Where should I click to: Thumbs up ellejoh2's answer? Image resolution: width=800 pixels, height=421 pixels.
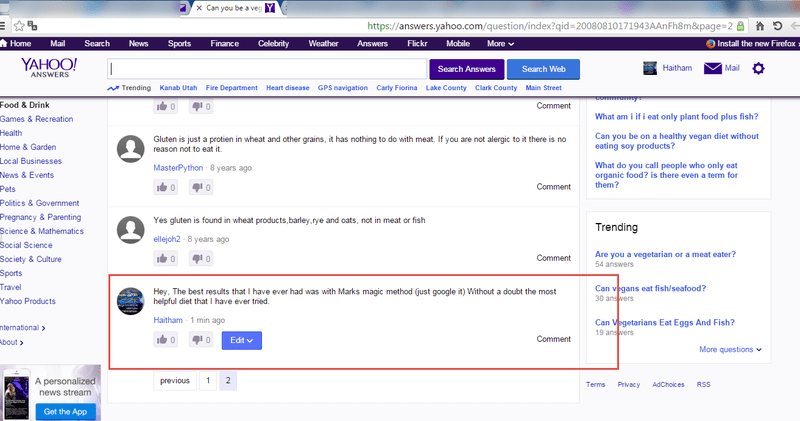coord(165,259)
